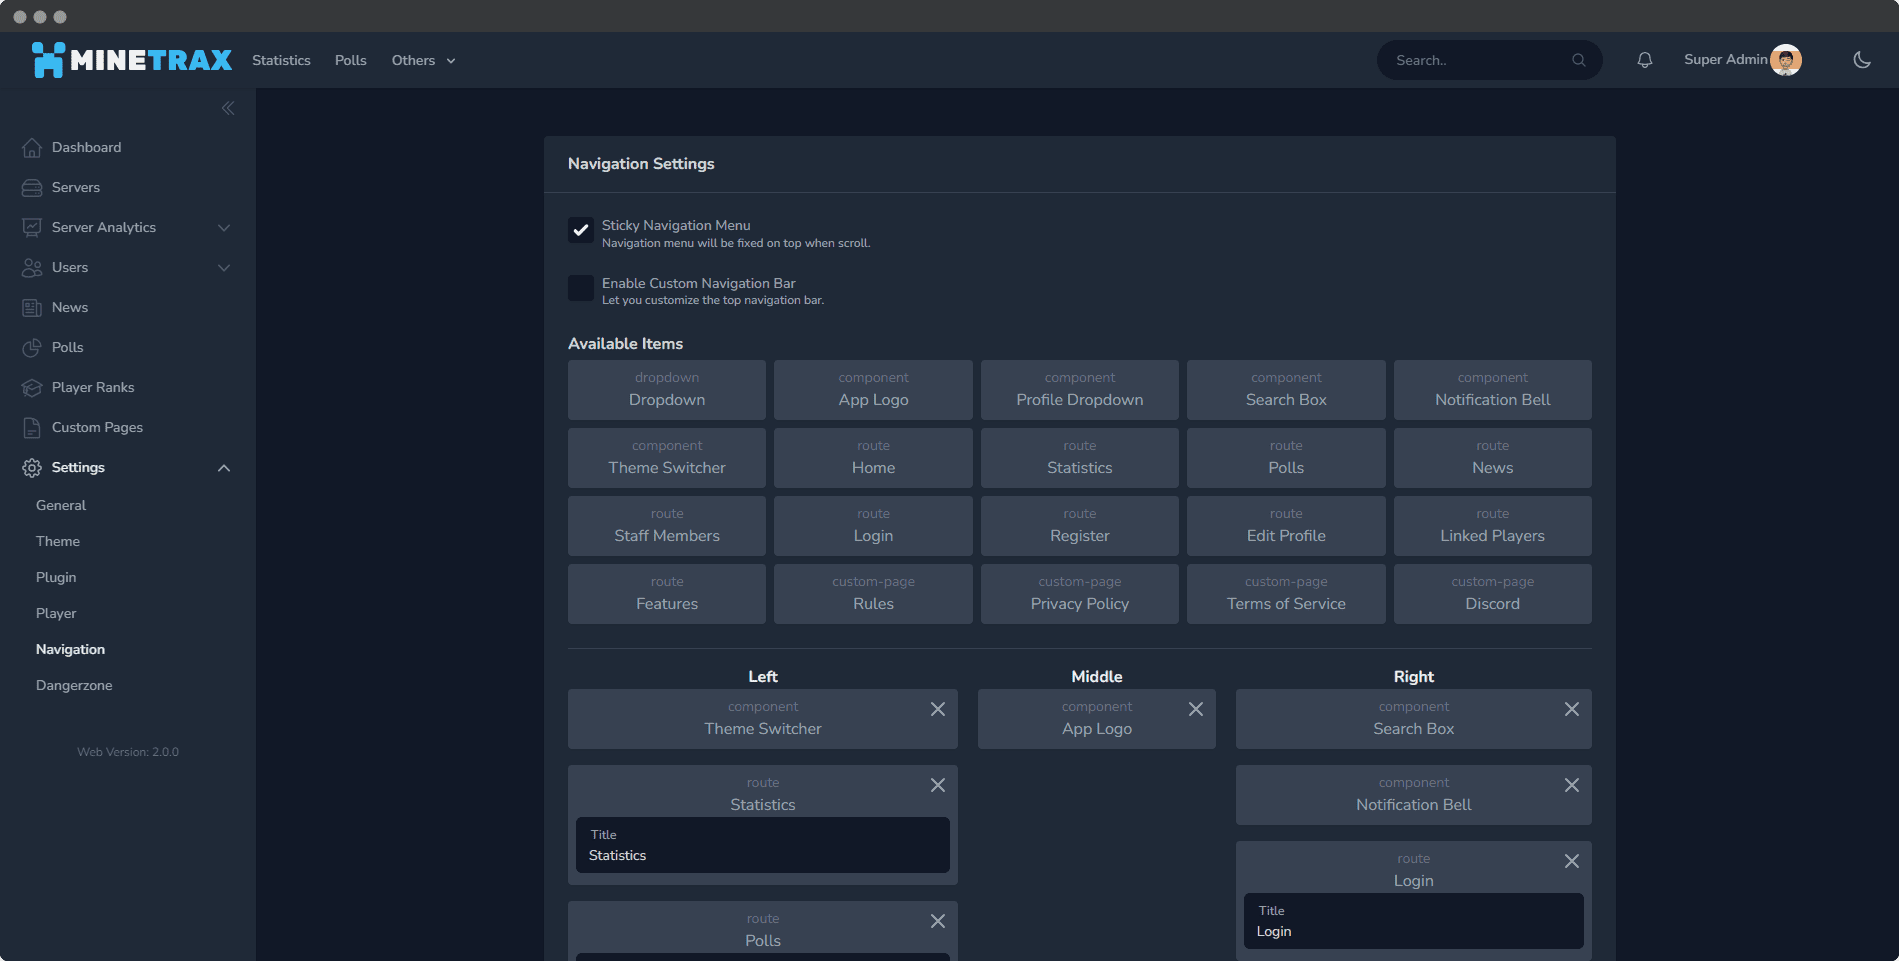1899x961 pixels.
Task: Select Rules custom-page item
Action: [873, 594]
